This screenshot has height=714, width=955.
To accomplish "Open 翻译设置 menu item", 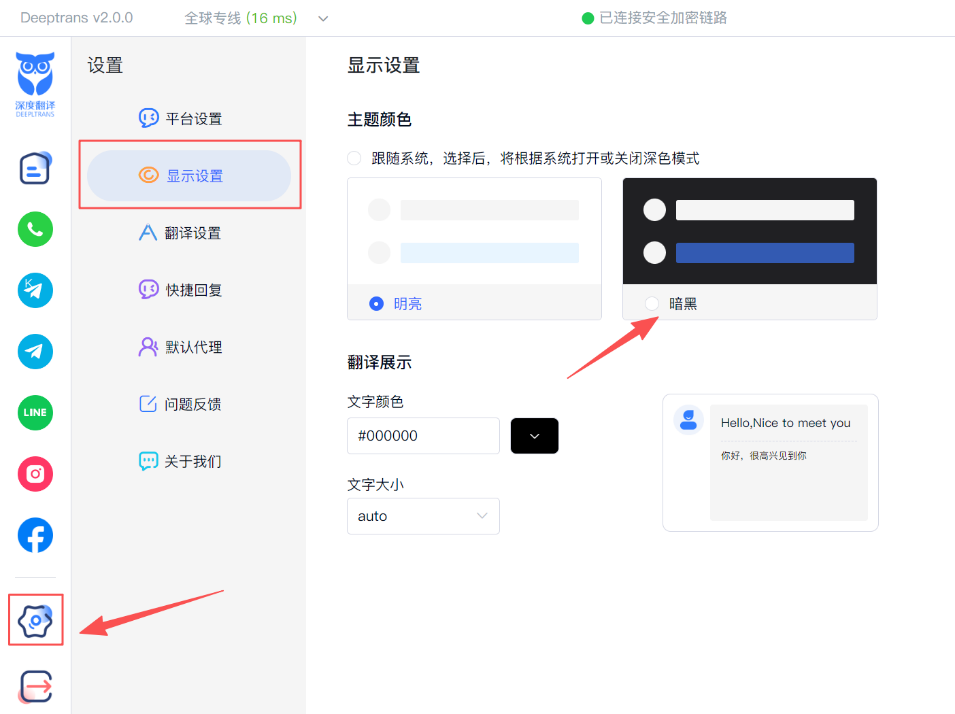I will coord(189,233).
